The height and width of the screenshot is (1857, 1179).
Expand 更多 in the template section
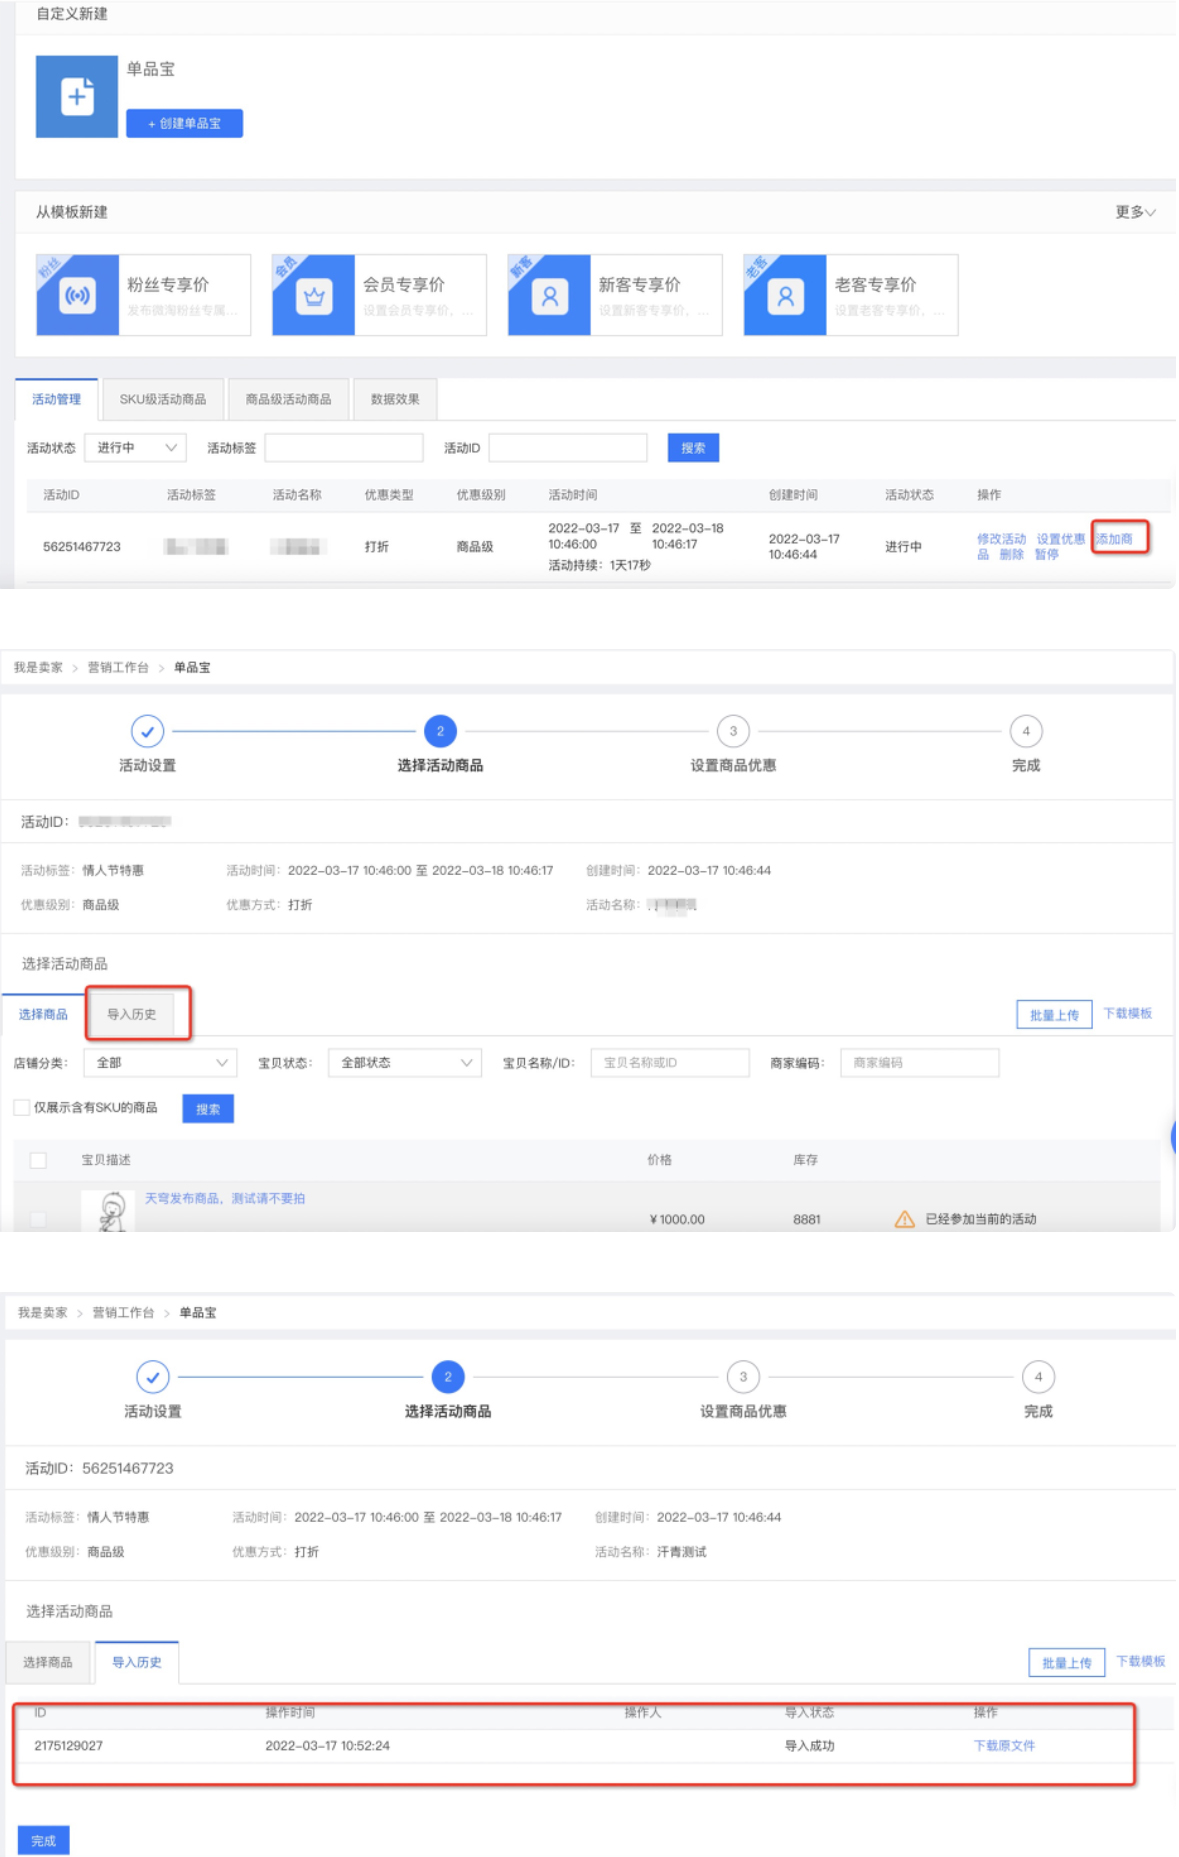pyautogui.click(x=1135, y=212)
